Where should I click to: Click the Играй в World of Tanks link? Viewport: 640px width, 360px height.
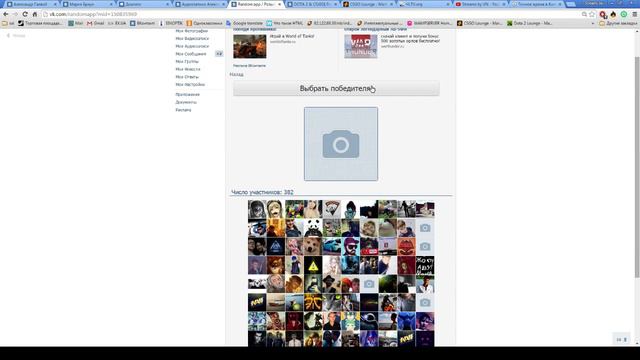click(292, 36)
